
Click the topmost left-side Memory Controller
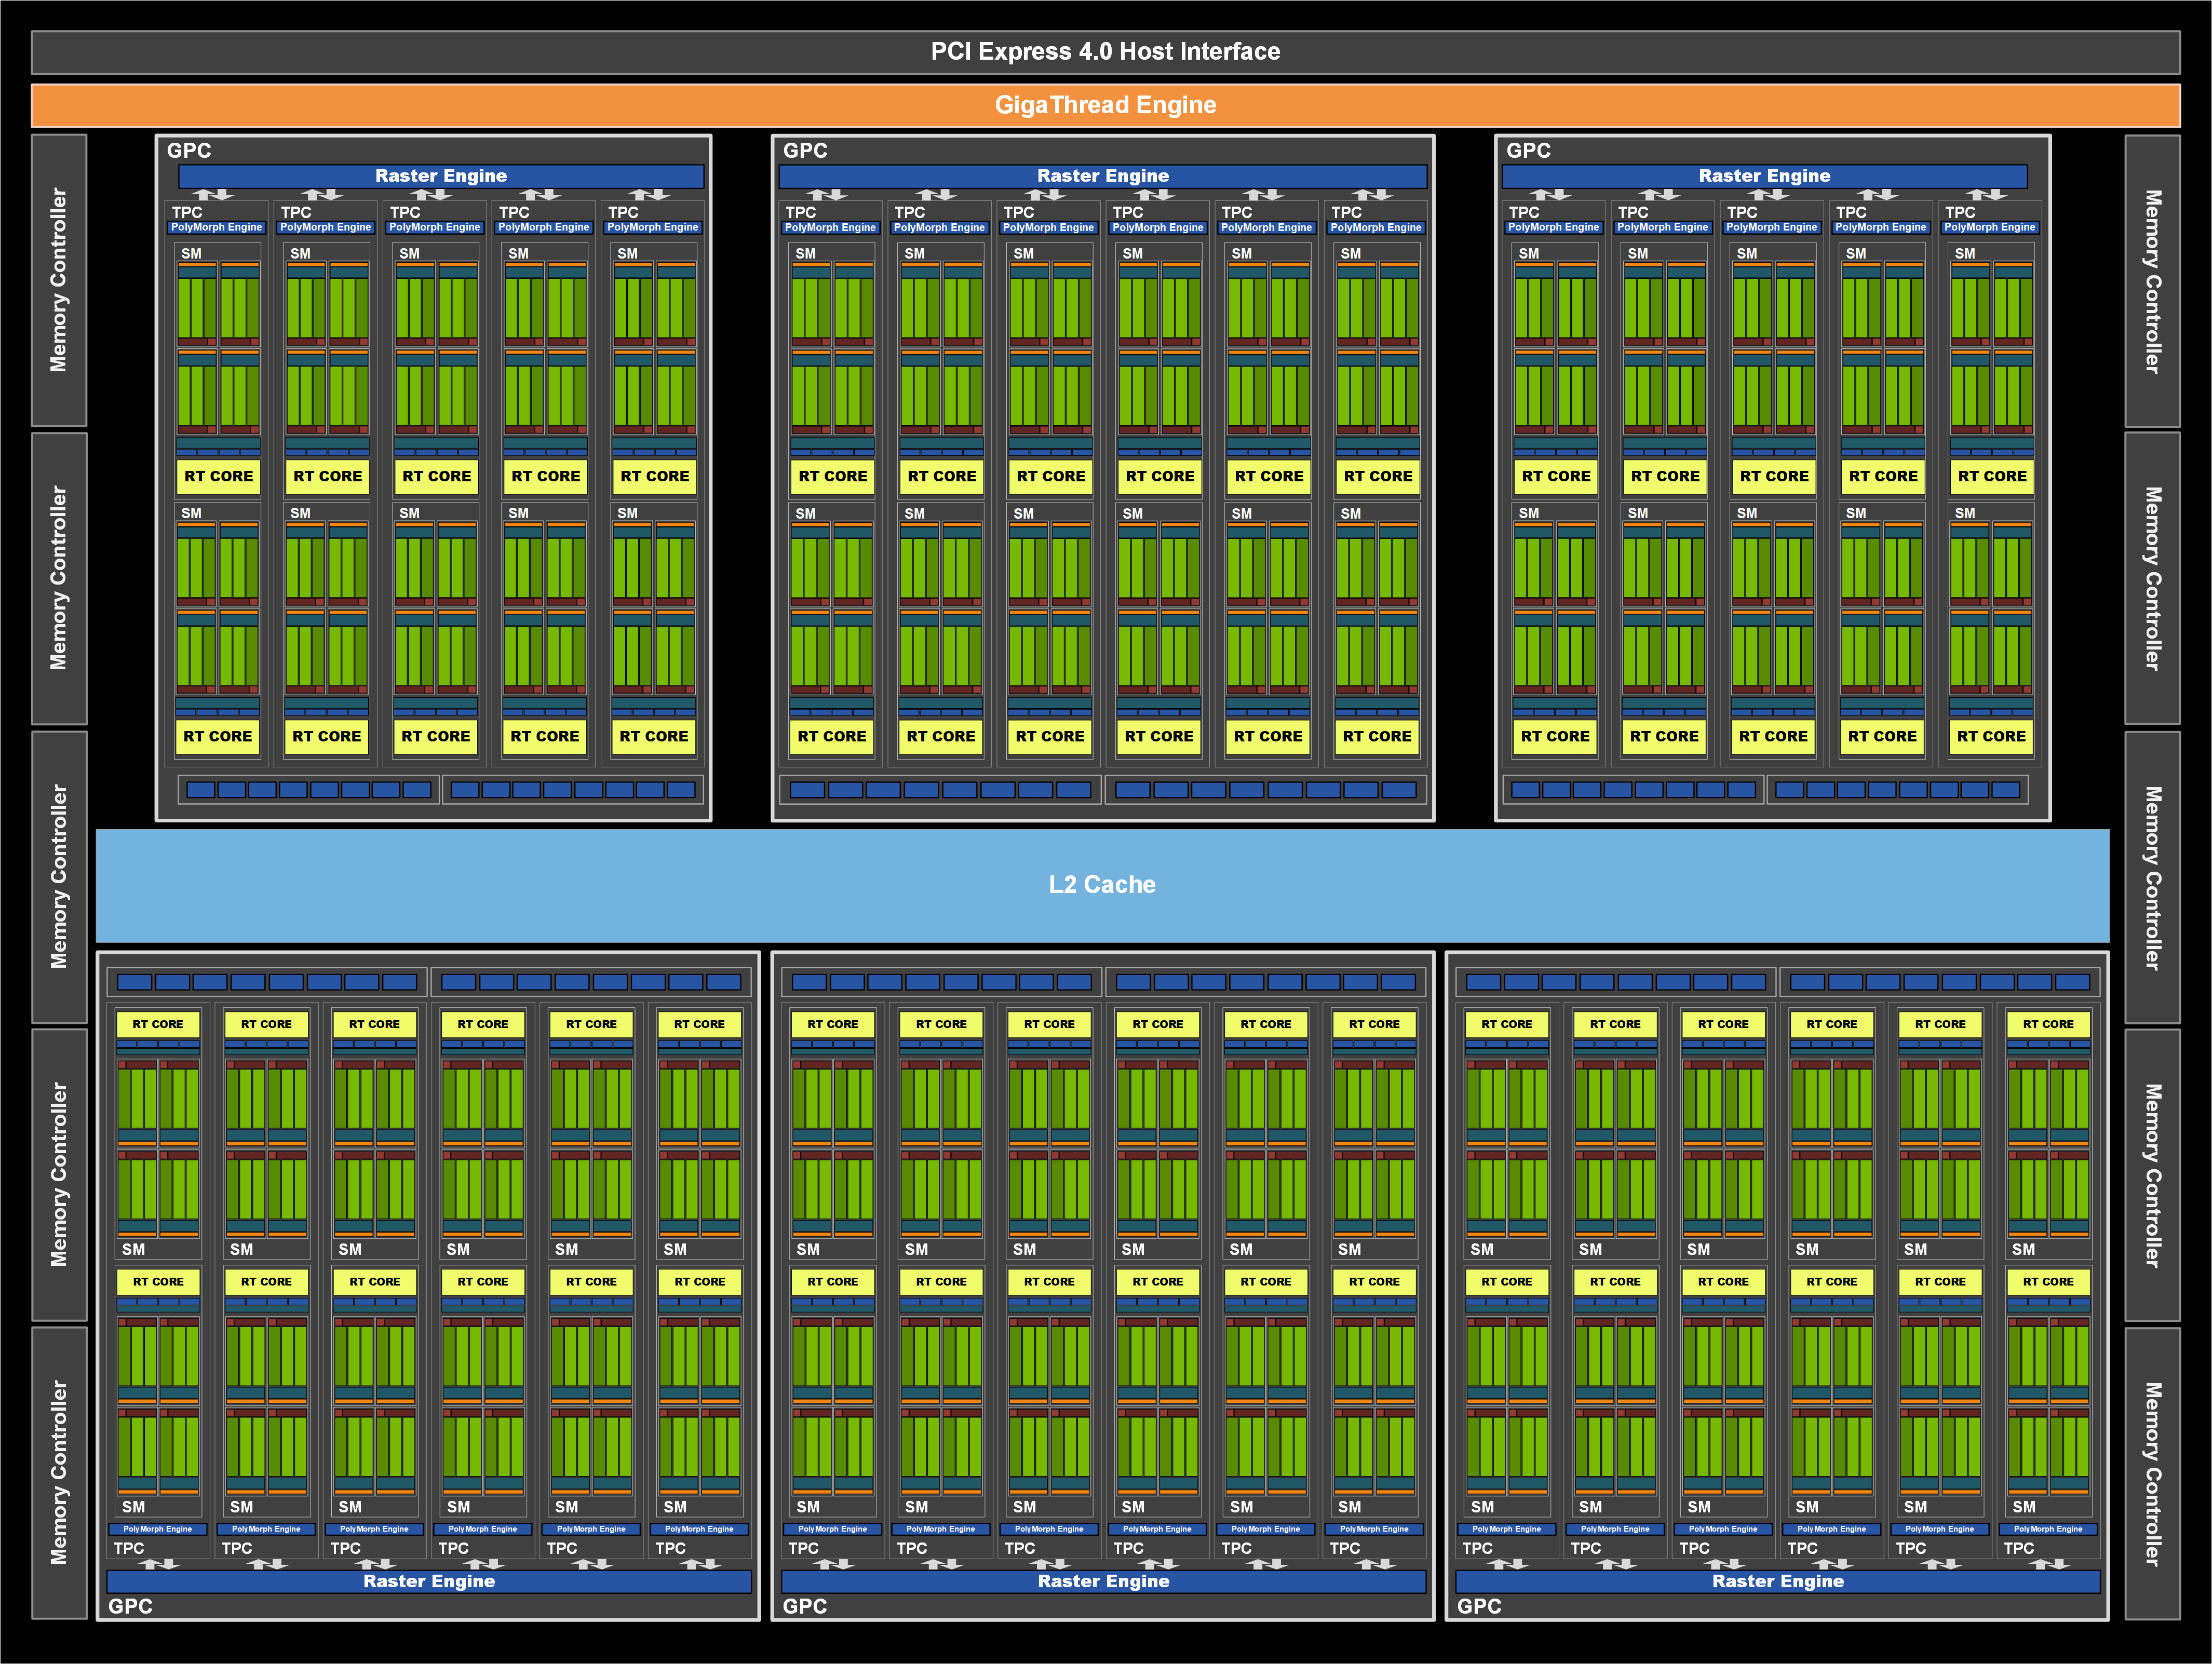[x=59, y=281]
